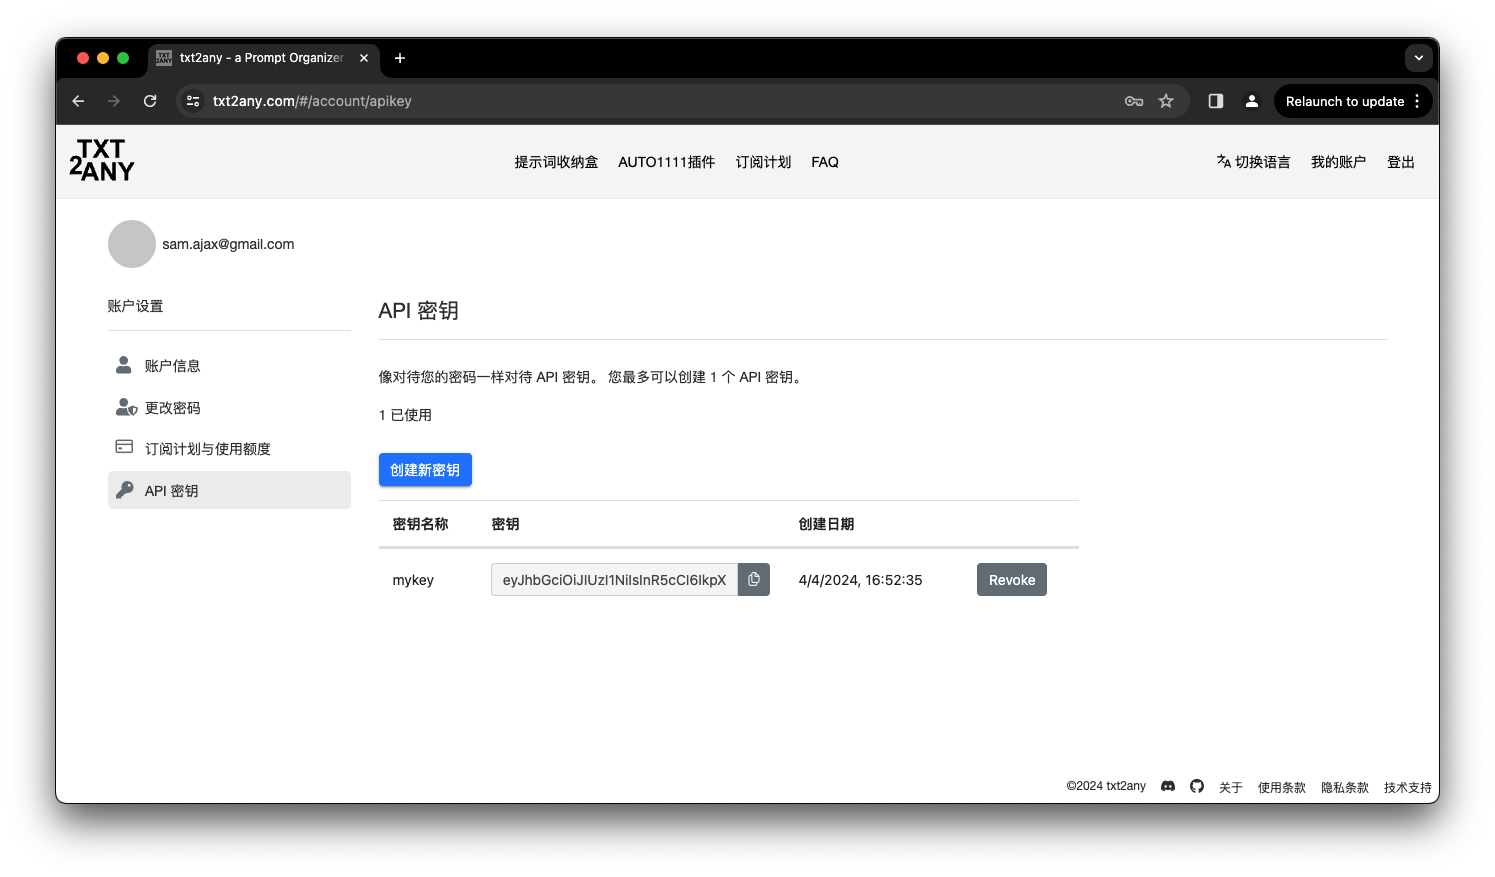Open the 使用条款 footer link
This screenshot has height=877, width=1495.
pos(1282,787)
